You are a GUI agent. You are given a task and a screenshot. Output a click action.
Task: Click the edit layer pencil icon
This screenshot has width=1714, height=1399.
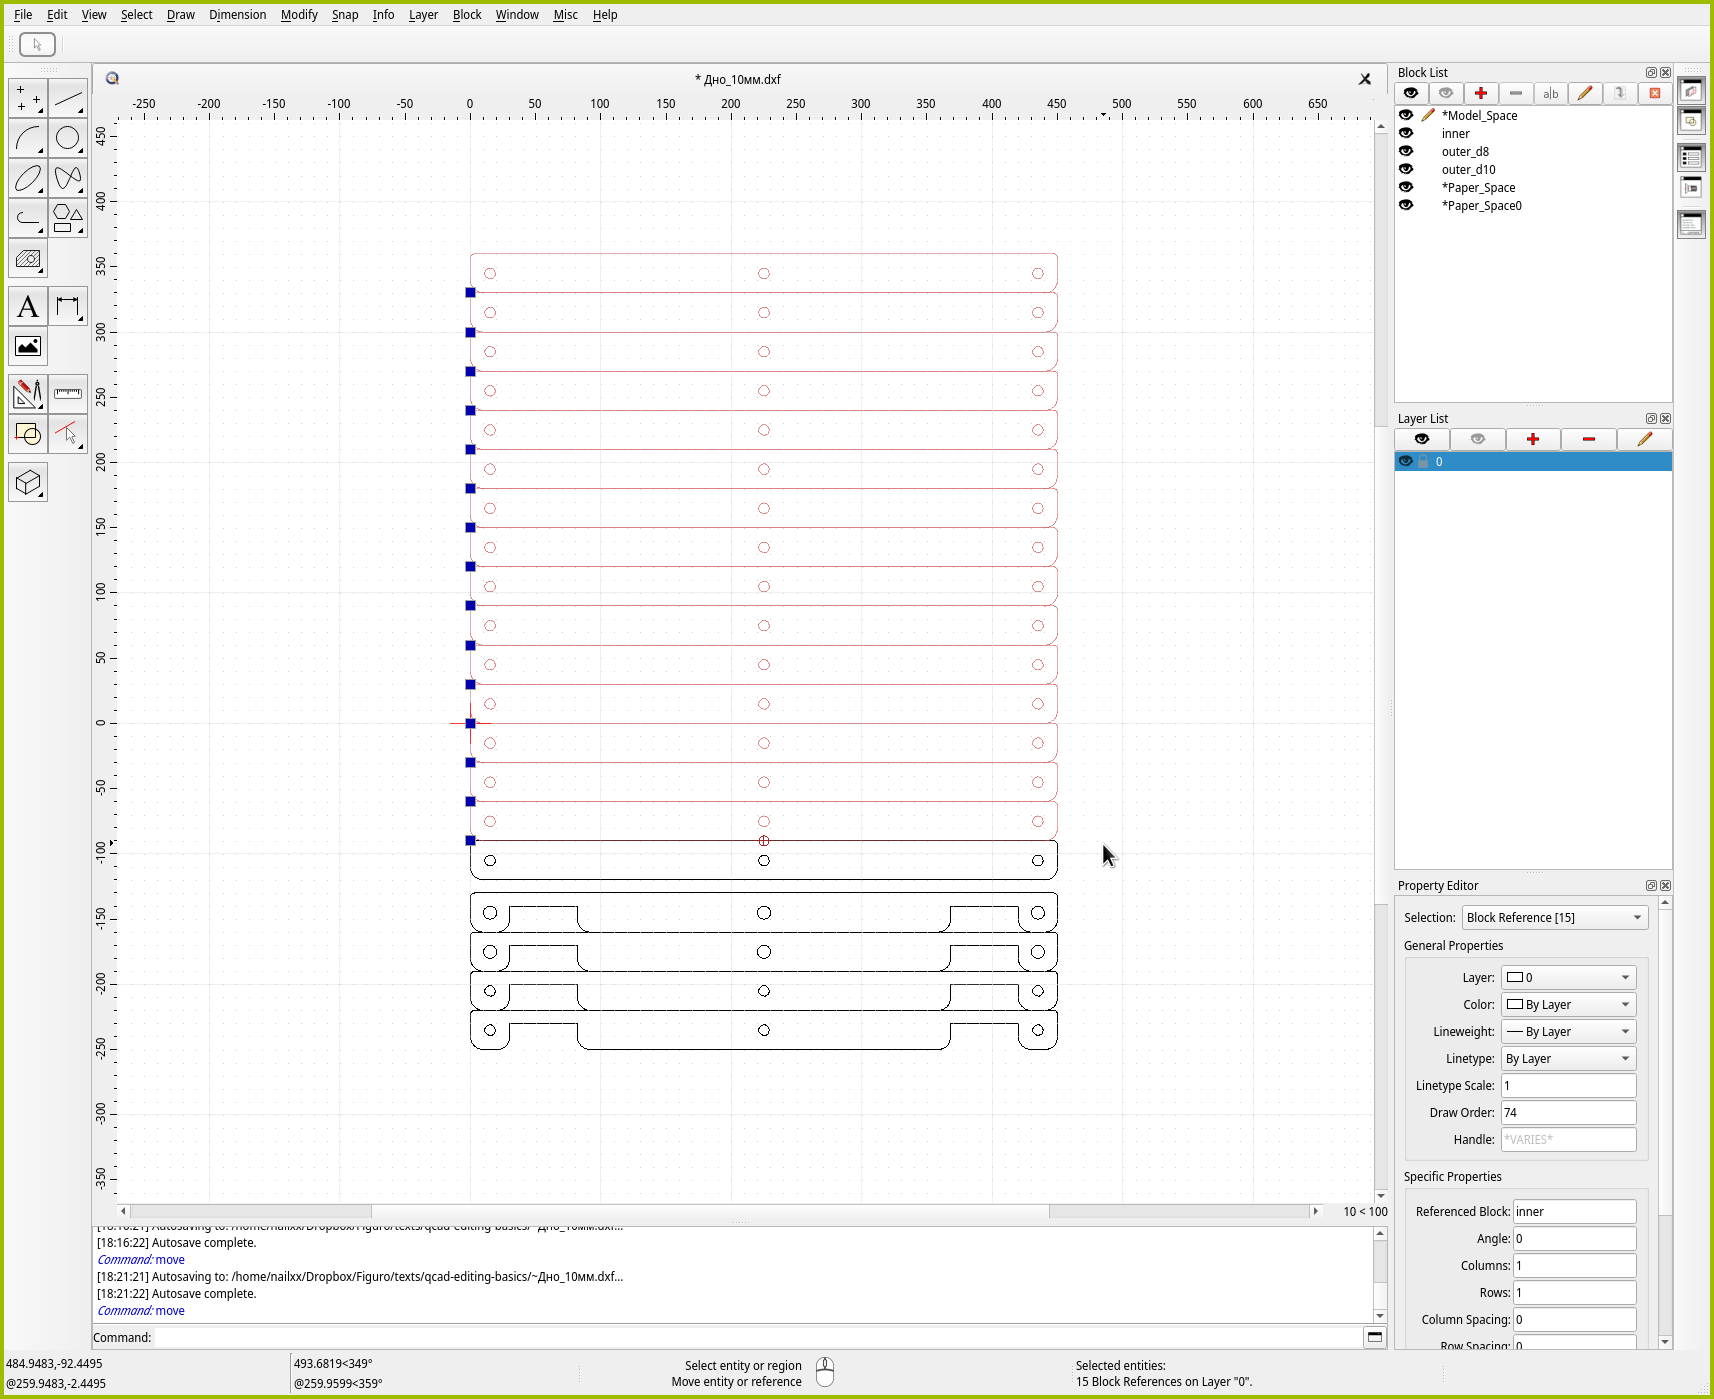tap(1644, 439)
